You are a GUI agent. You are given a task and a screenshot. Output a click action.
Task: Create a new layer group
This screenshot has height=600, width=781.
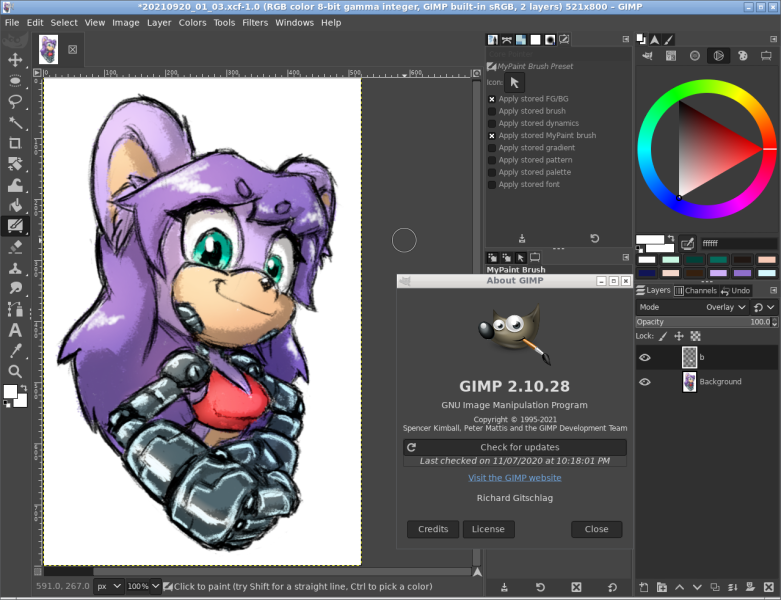click(x=661, y=587)
